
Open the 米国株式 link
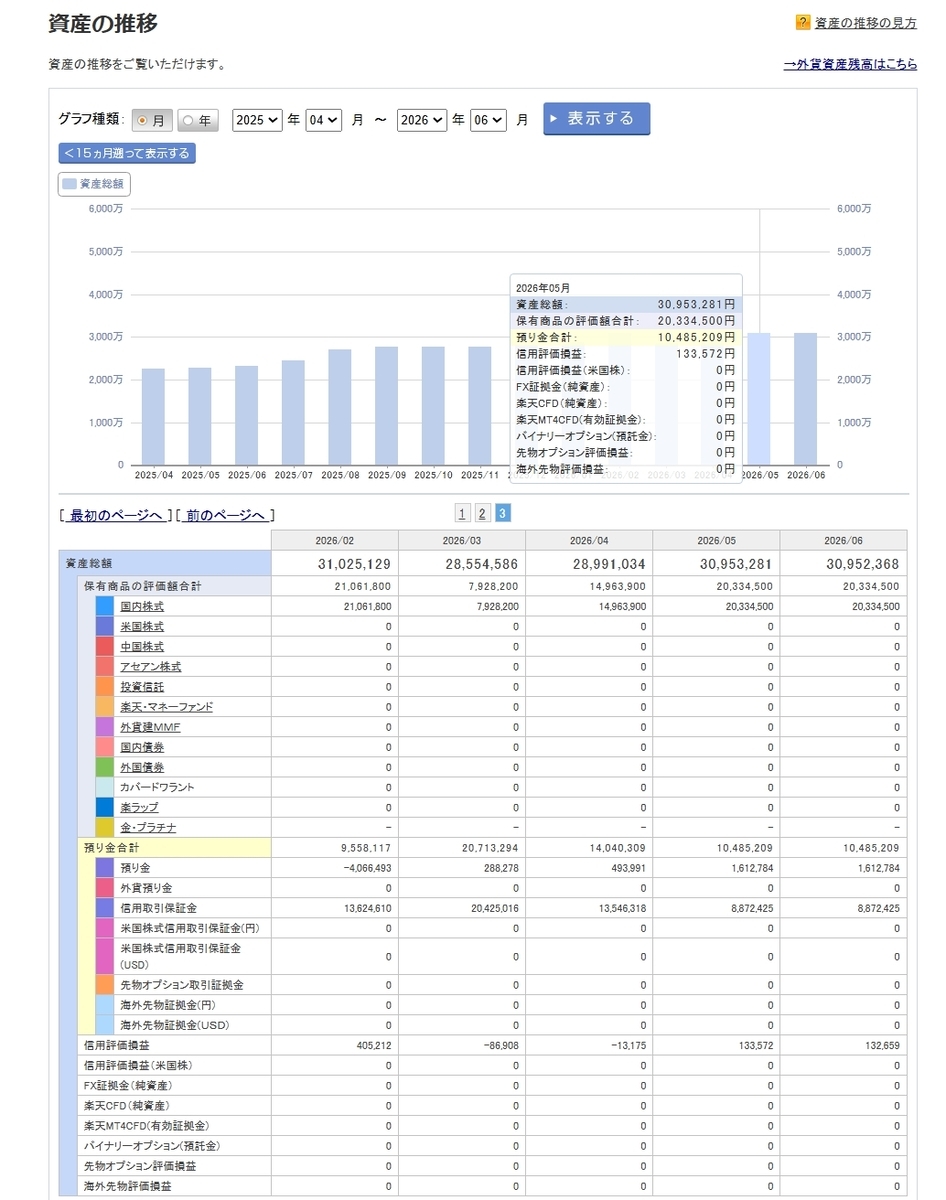tap(142, 626)
